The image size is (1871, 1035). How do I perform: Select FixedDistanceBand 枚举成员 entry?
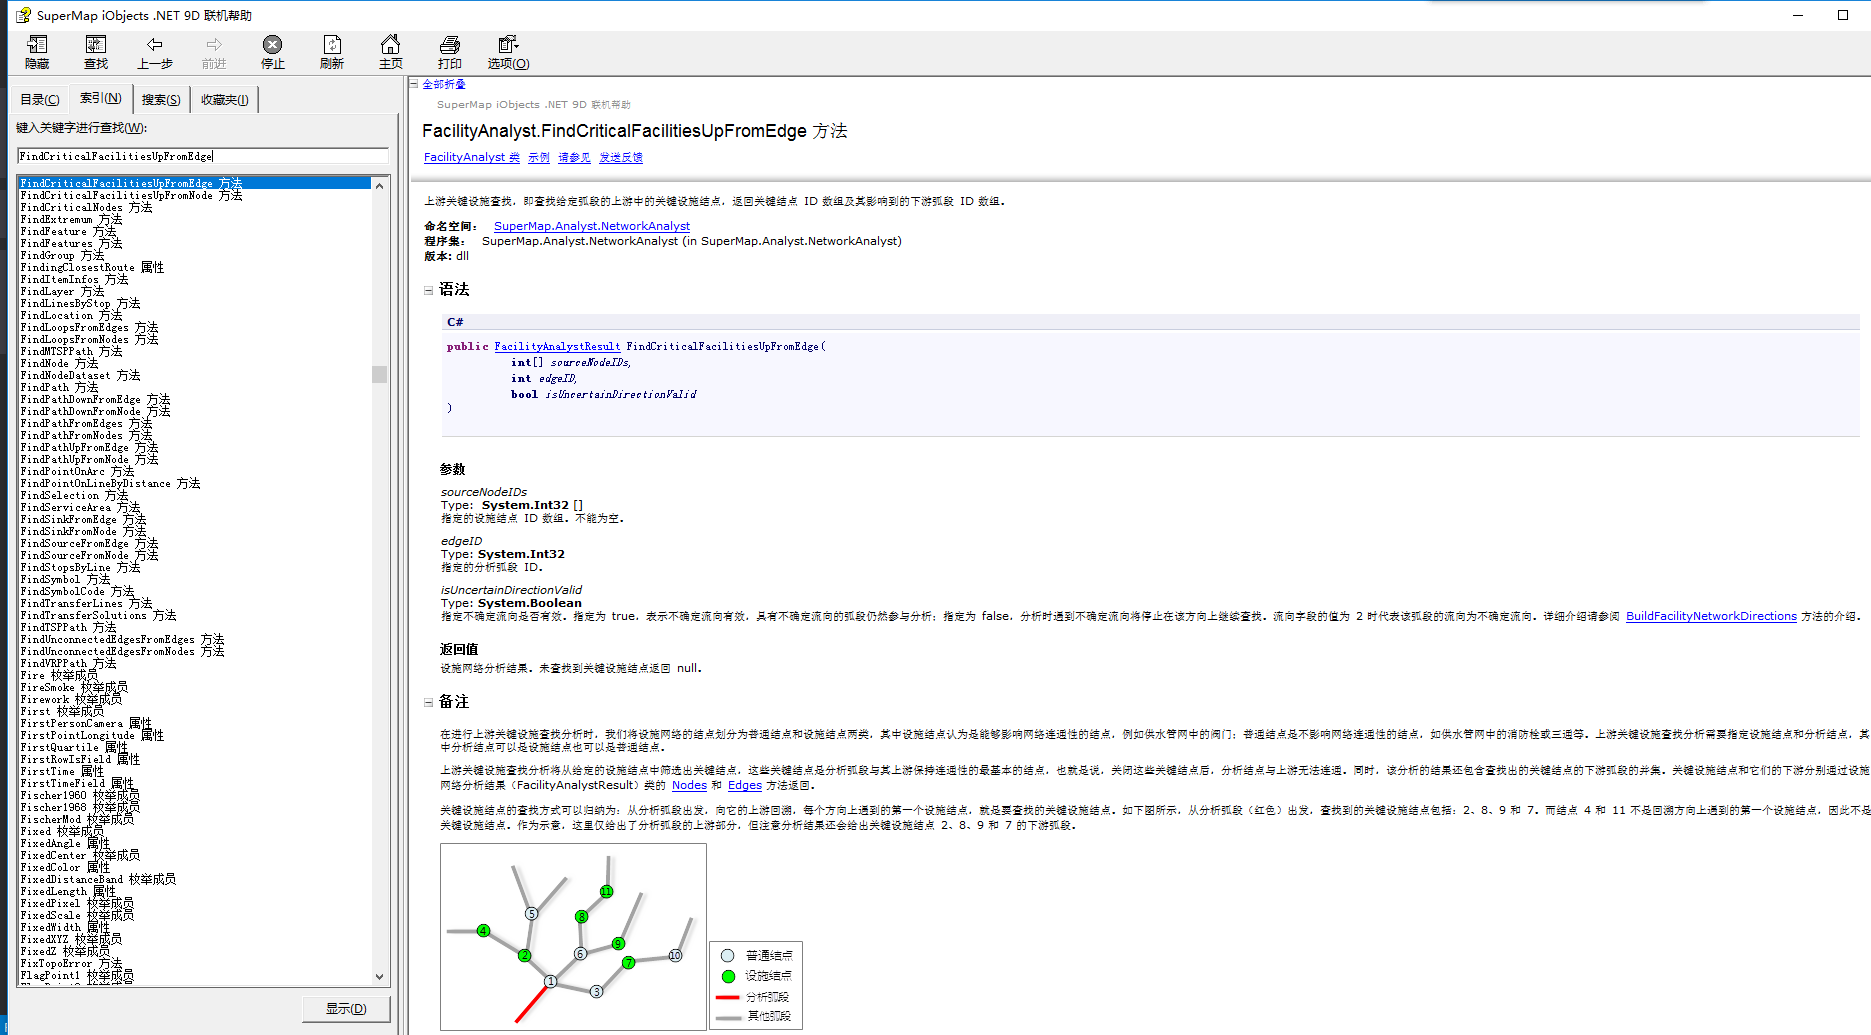coord(98,879)
